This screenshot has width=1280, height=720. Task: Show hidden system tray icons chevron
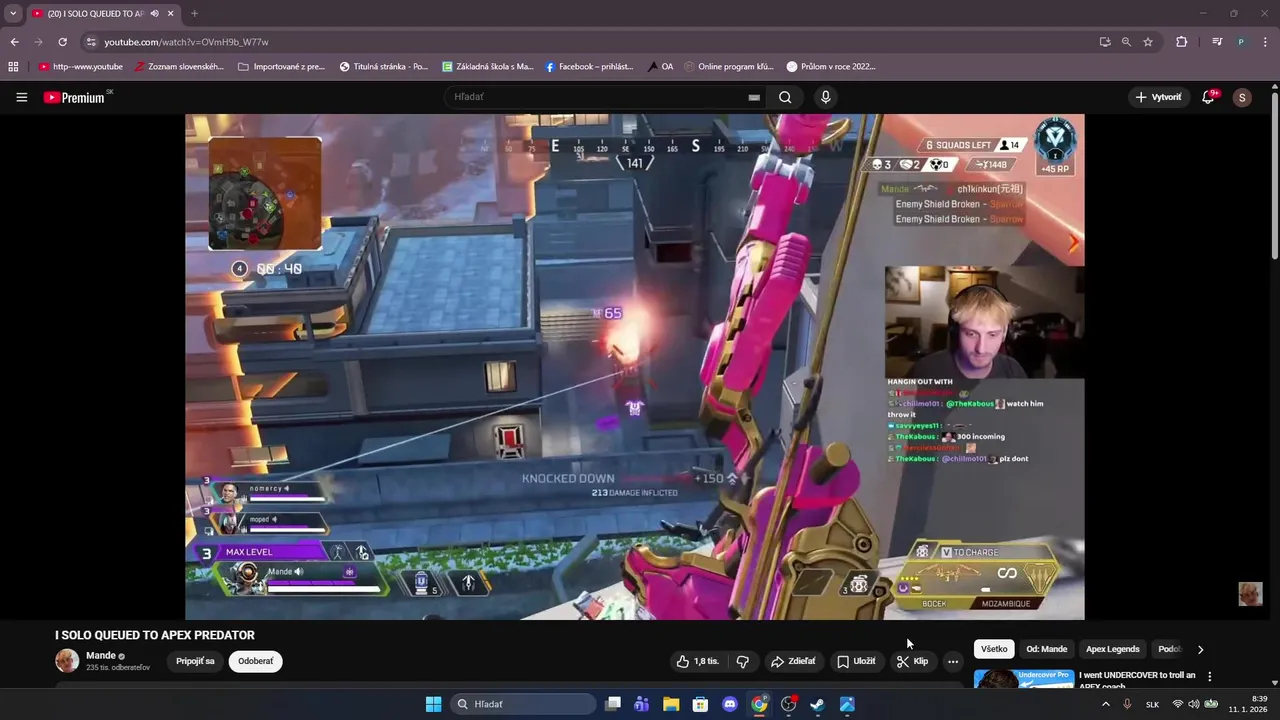[x=1105, y=704]
